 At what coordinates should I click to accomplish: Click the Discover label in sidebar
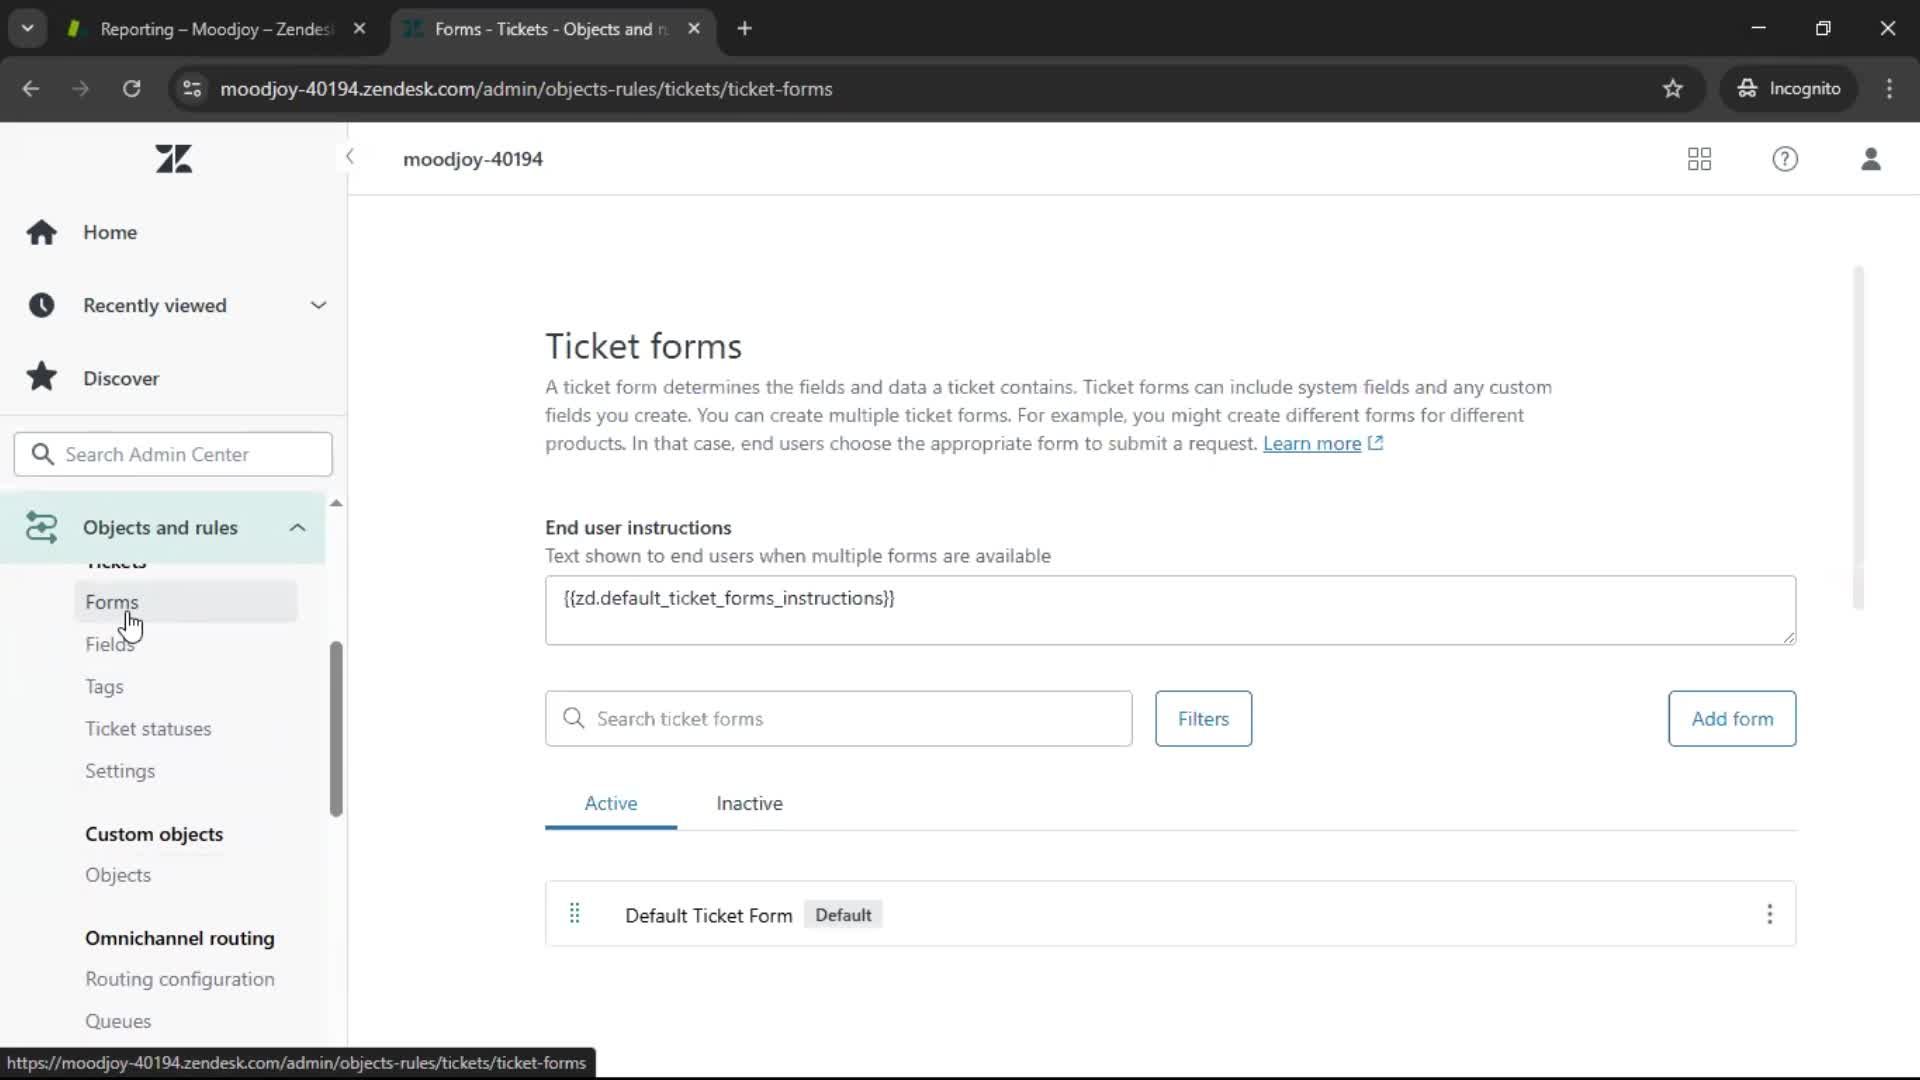click(121, 378)
